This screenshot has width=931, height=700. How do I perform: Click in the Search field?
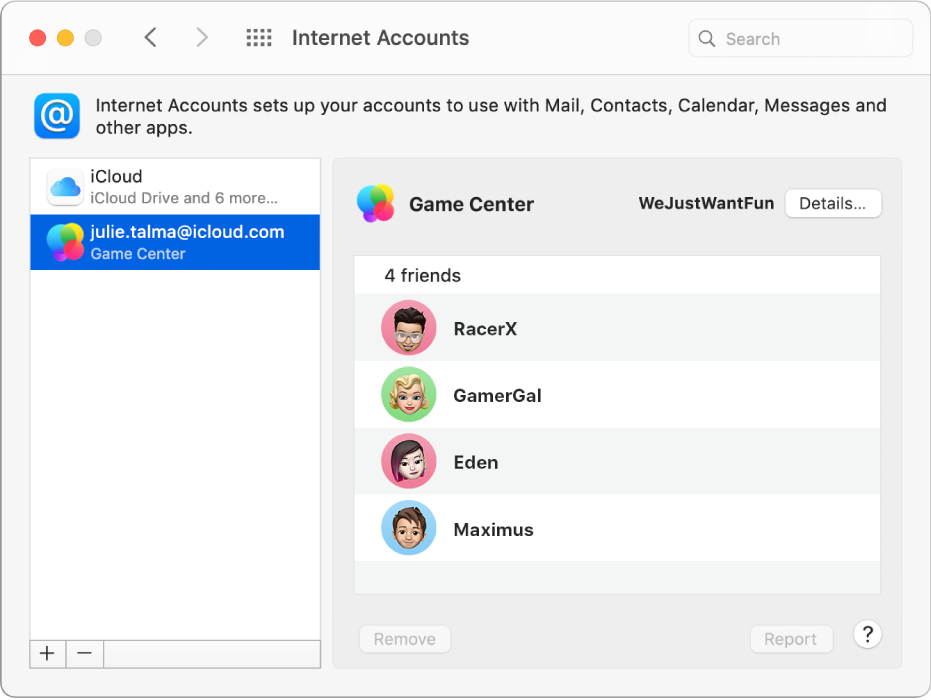(810, 39)
